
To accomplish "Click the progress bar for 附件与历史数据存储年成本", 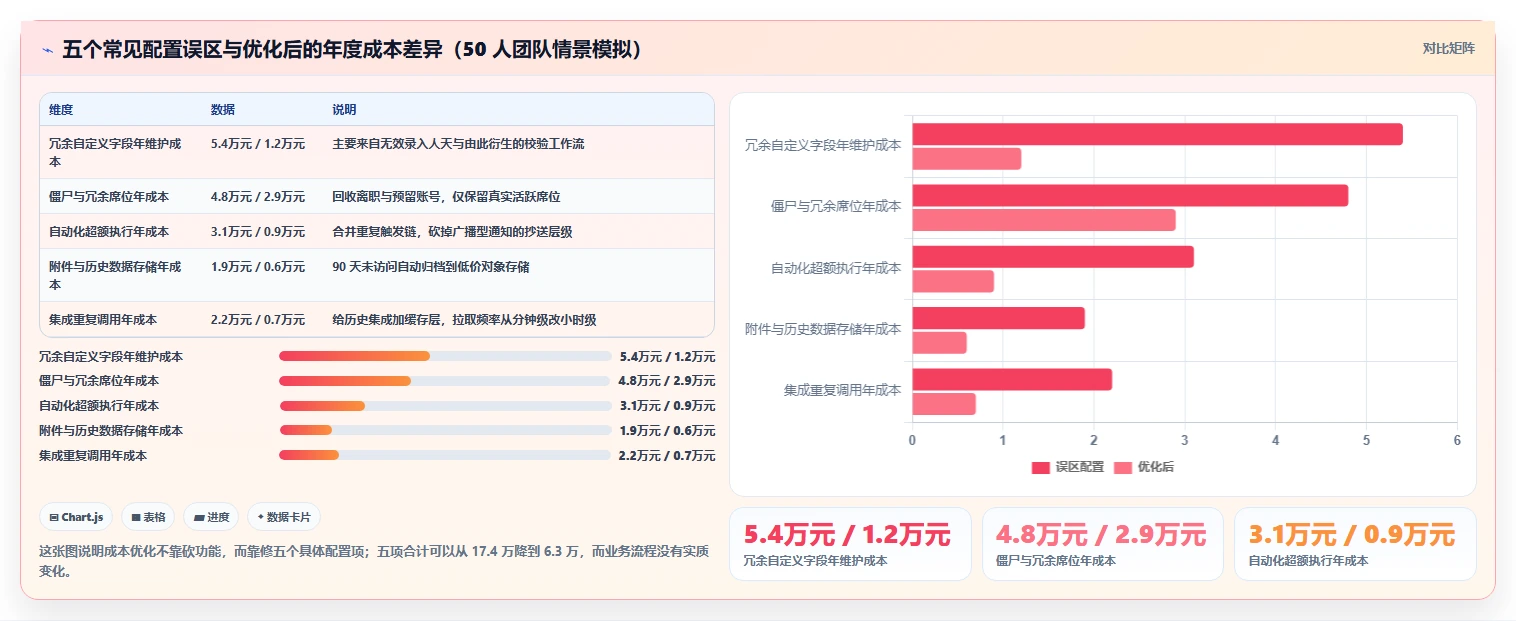I will (x=445, y=430).
